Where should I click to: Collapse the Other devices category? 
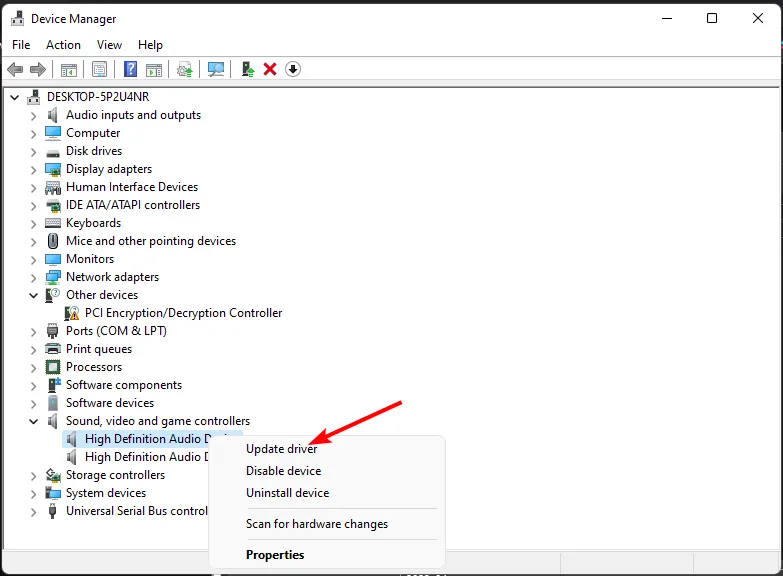click(33, 295)
